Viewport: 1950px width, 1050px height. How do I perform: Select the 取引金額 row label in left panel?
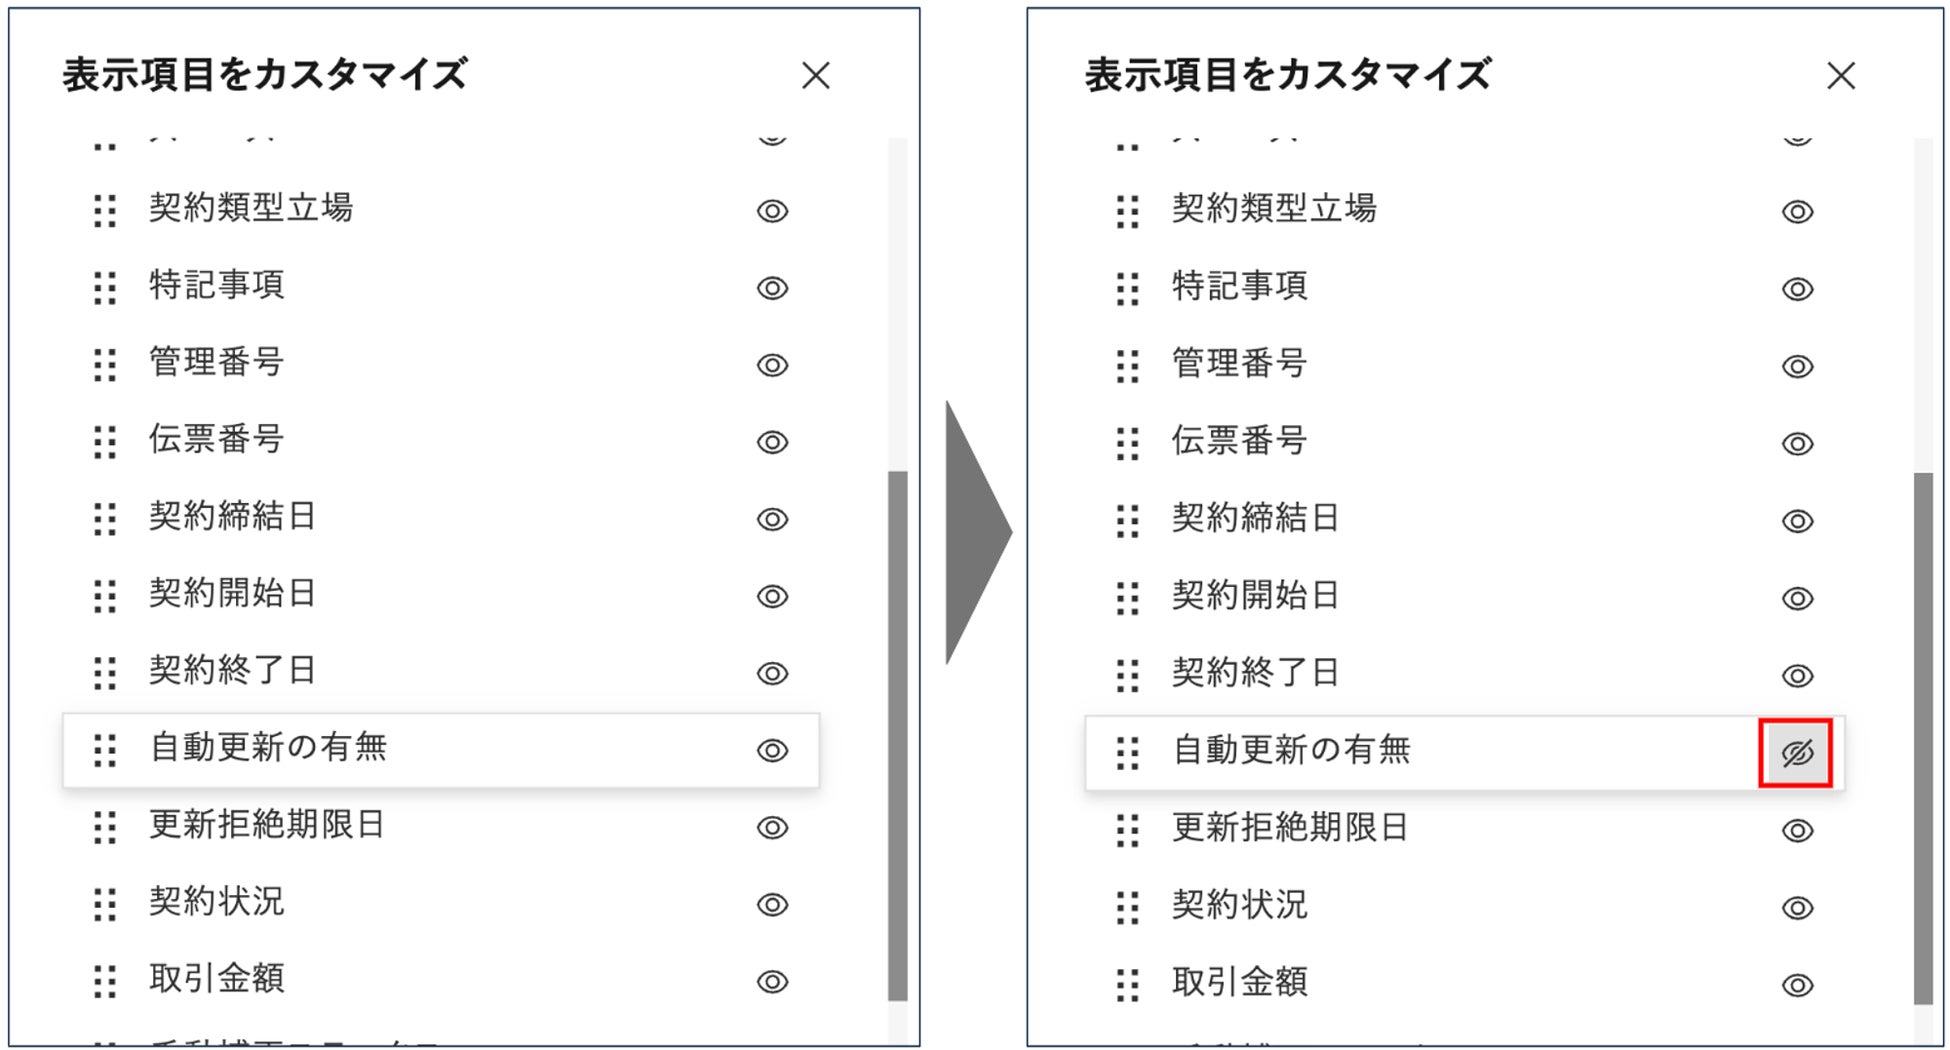(217, 978)
